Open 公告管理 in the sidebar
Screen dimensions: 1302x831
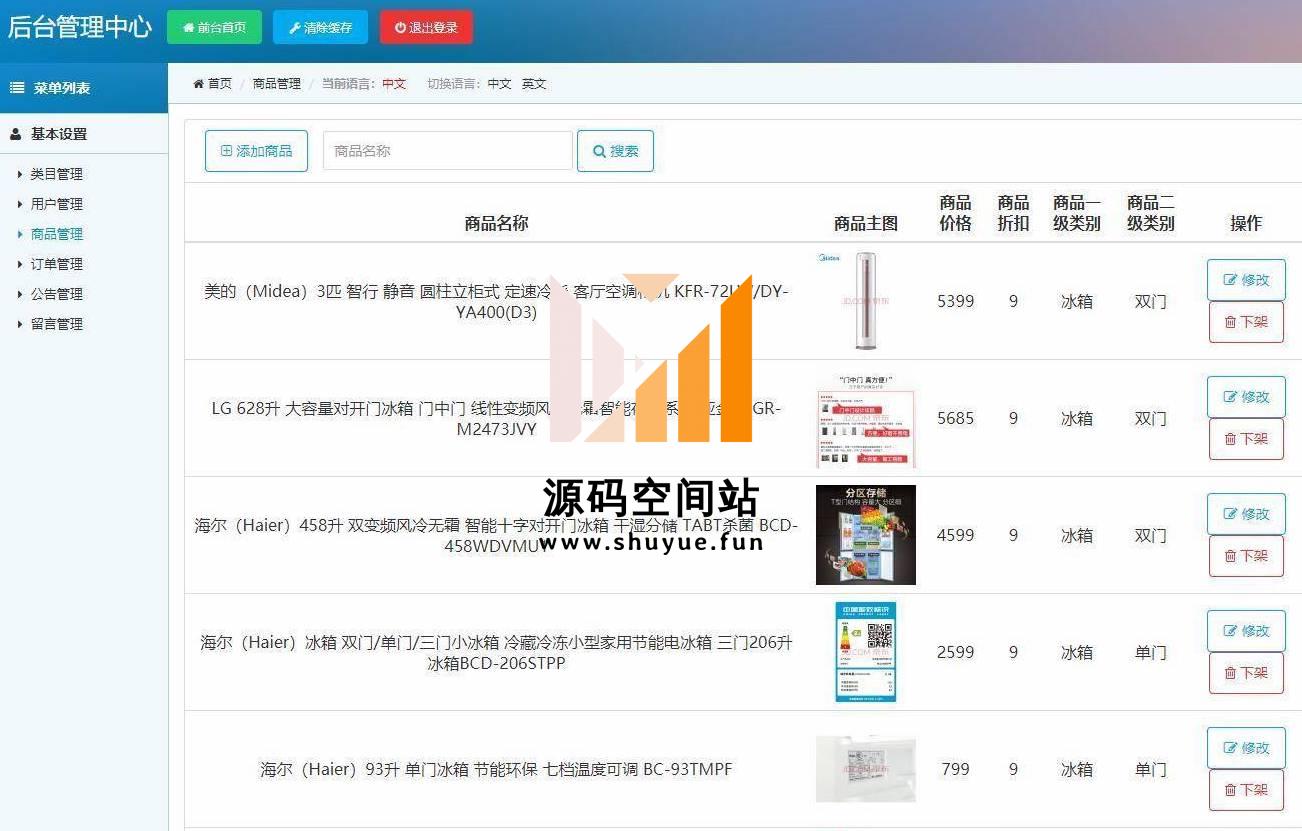56,294
